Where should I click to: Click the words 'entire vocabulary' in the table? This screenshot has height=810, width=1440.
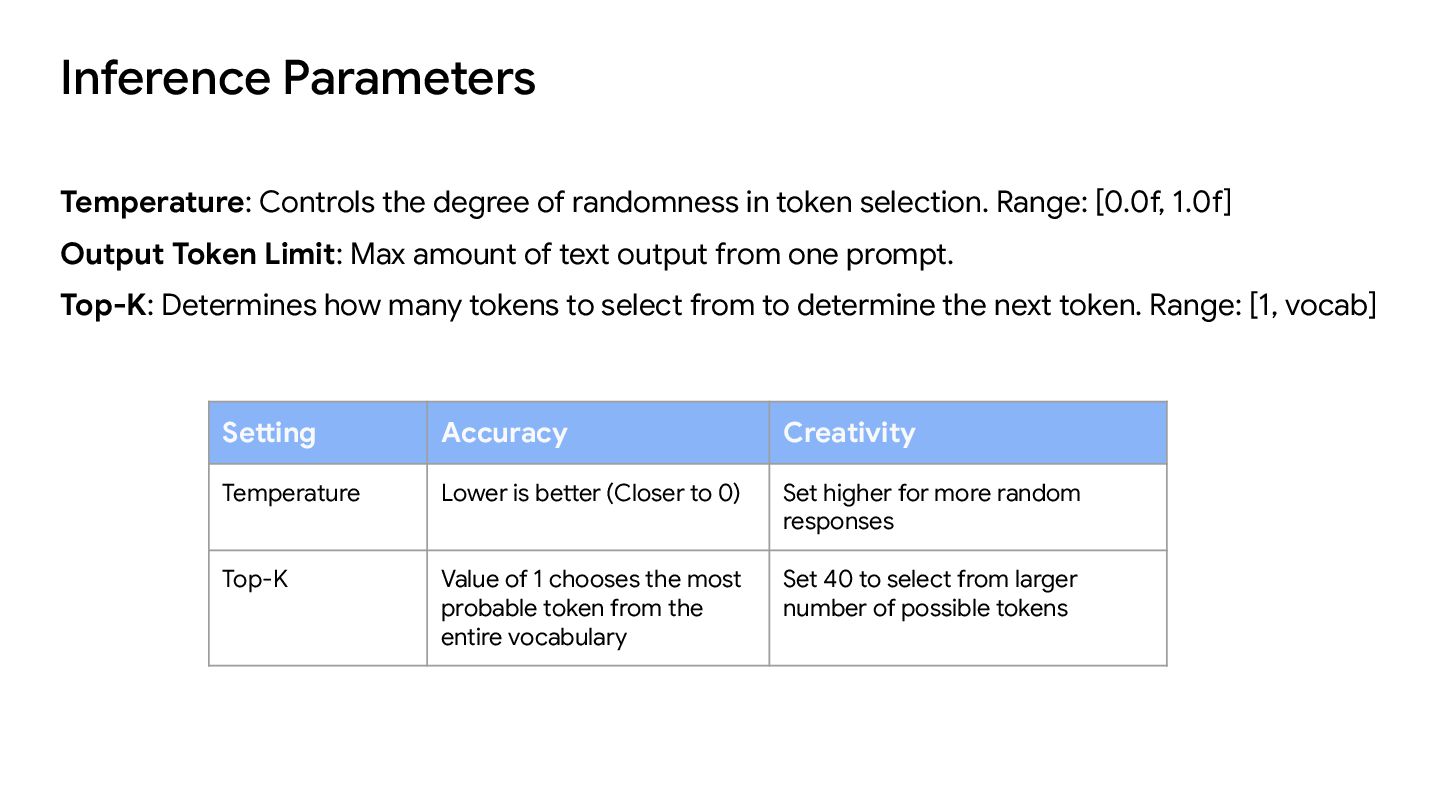pos(534,637)
